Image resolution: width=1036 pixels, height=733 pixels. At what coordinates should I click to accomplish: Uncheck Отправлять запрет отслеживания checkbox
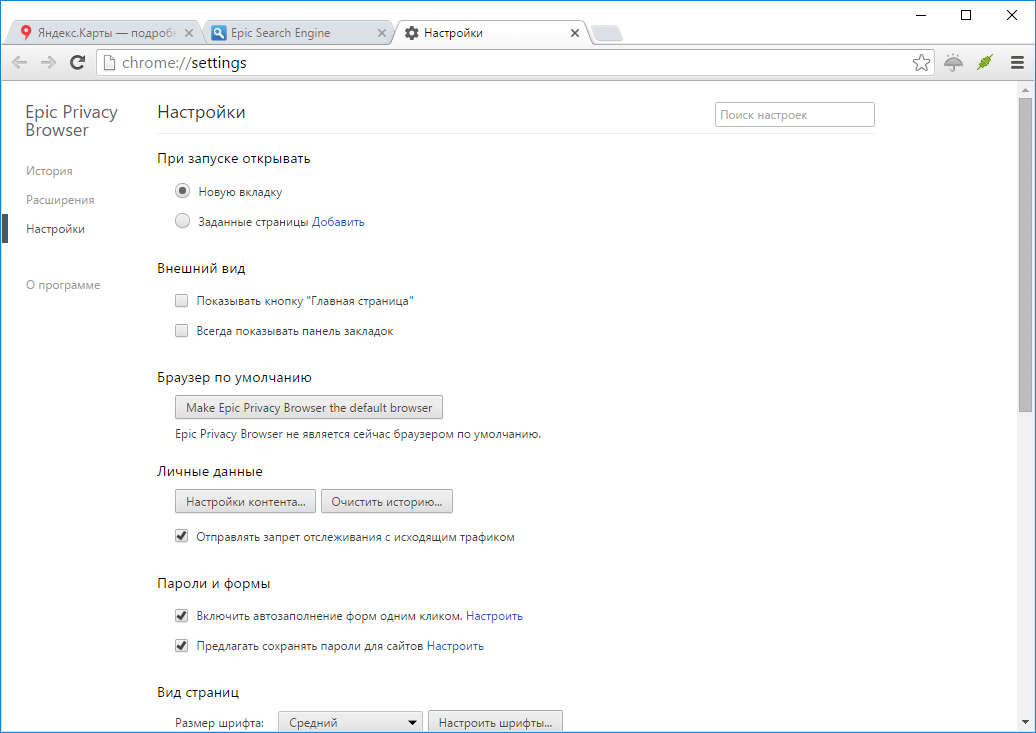[x=181, y=536]
